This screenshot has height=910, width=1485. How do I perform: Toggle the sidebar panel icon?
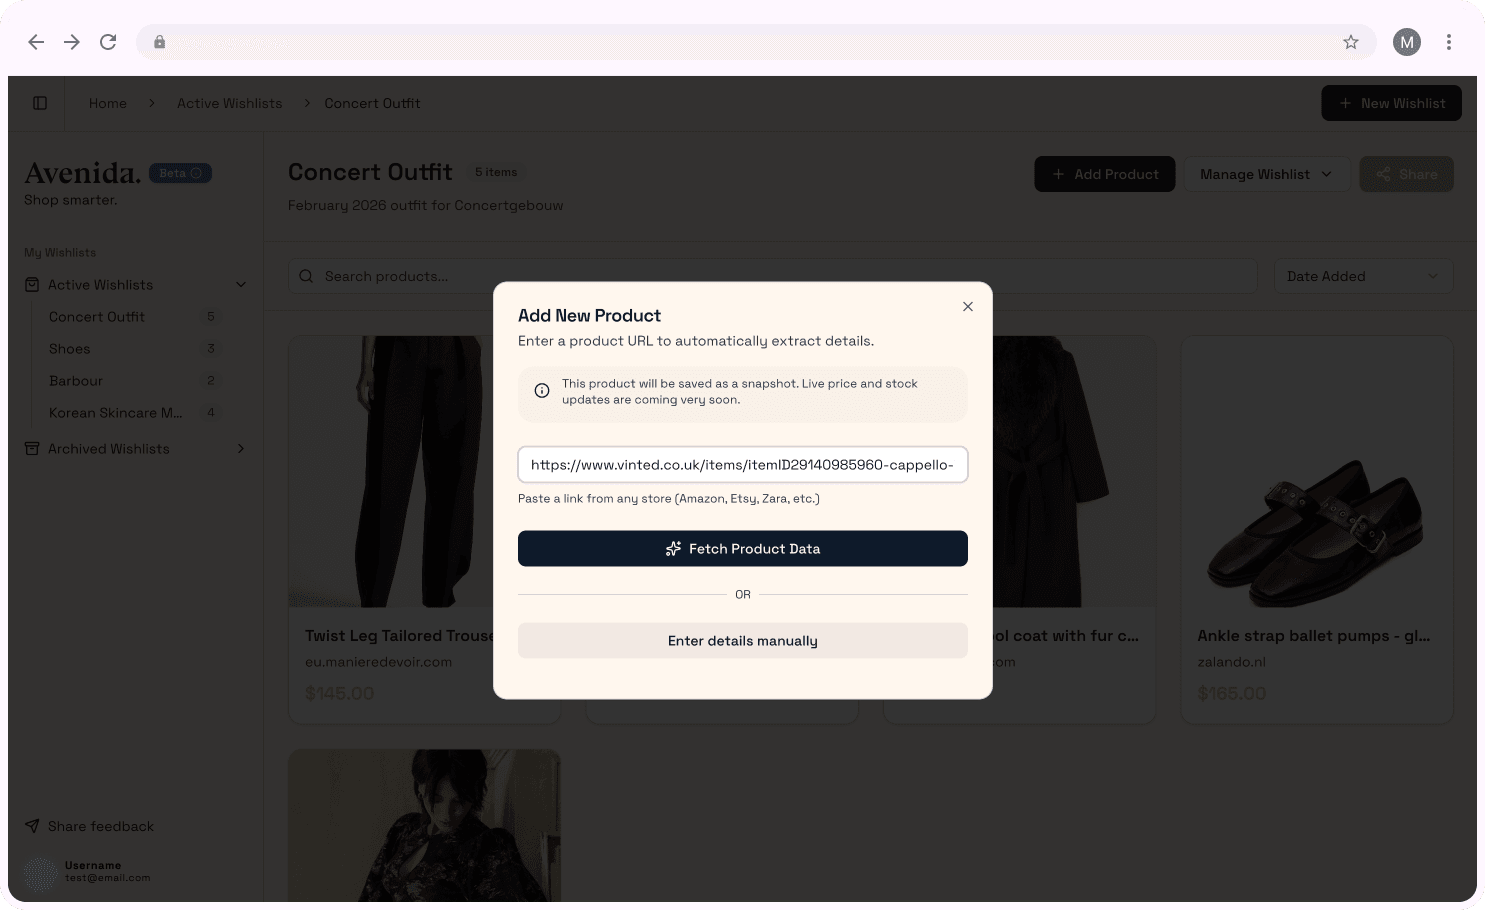pos(40,103)
